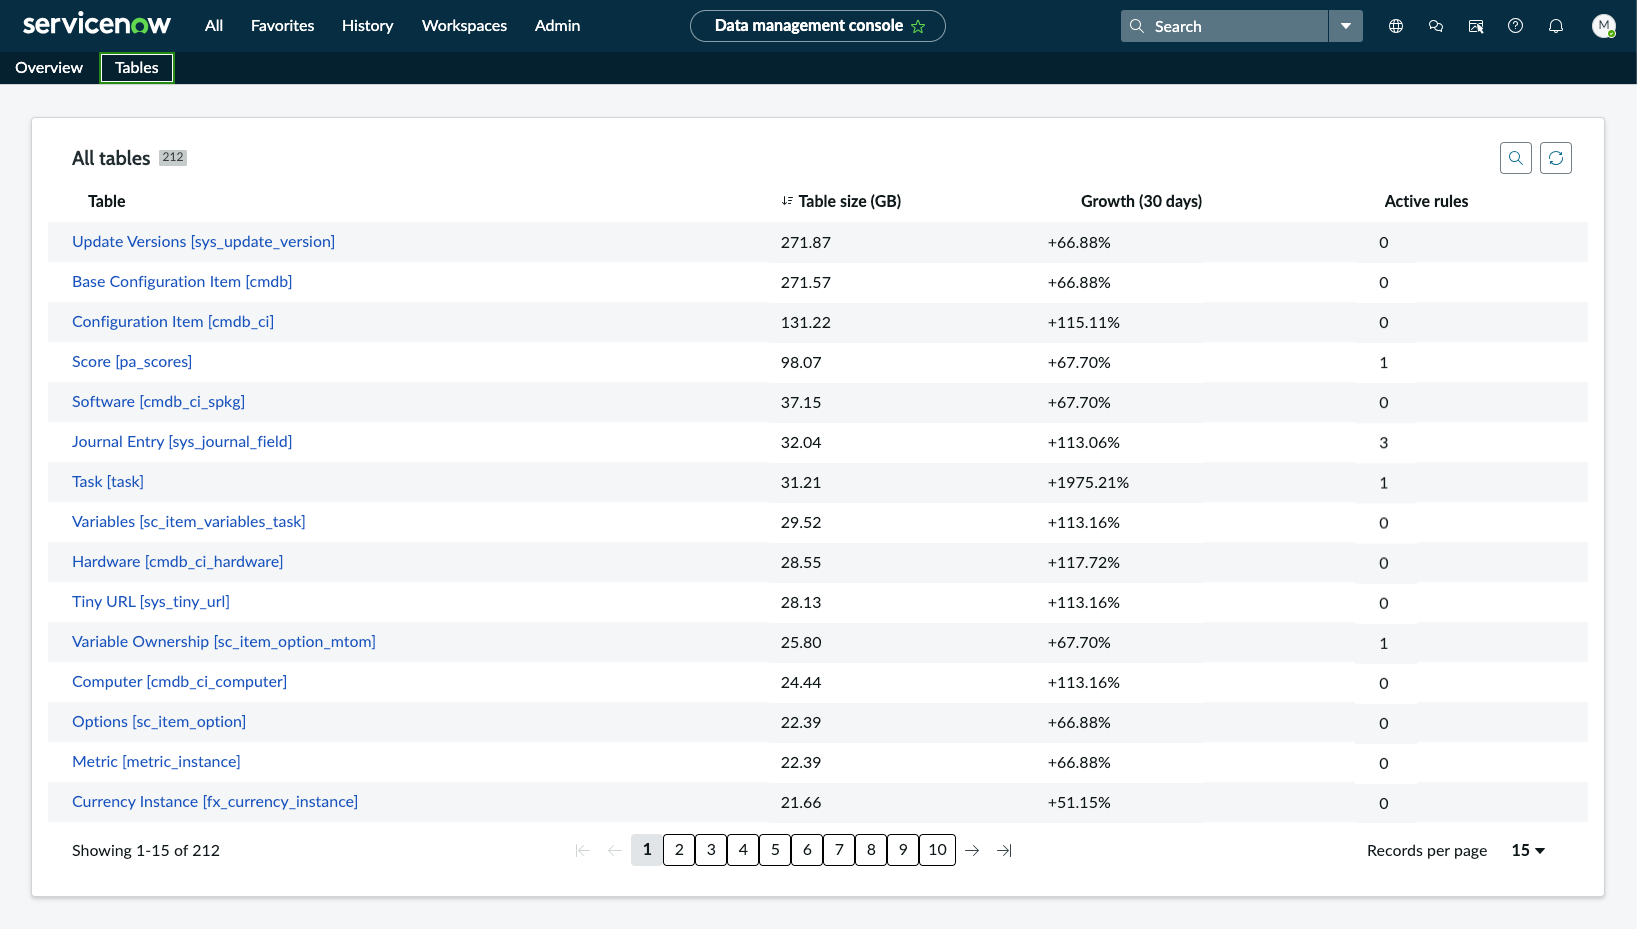Open Computer [cmdb_ci_computer] link
The image size is (1637, 929).
pos(179,682)
